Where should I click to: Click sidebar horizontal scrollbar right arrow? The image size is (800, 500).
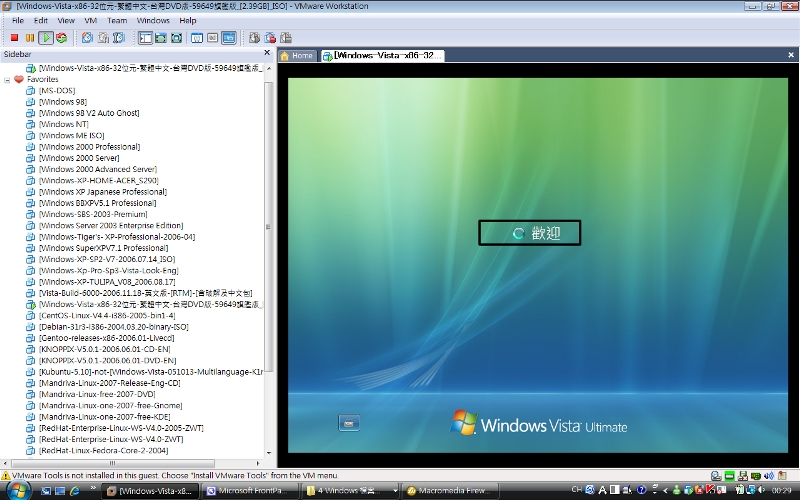(x=258, y=463)
